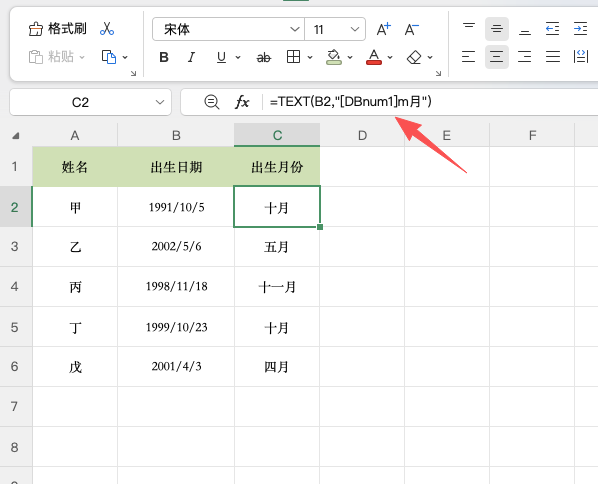Click the 姓名 header cell
Screen dimensions: 598x484
[x=75, y=167]
